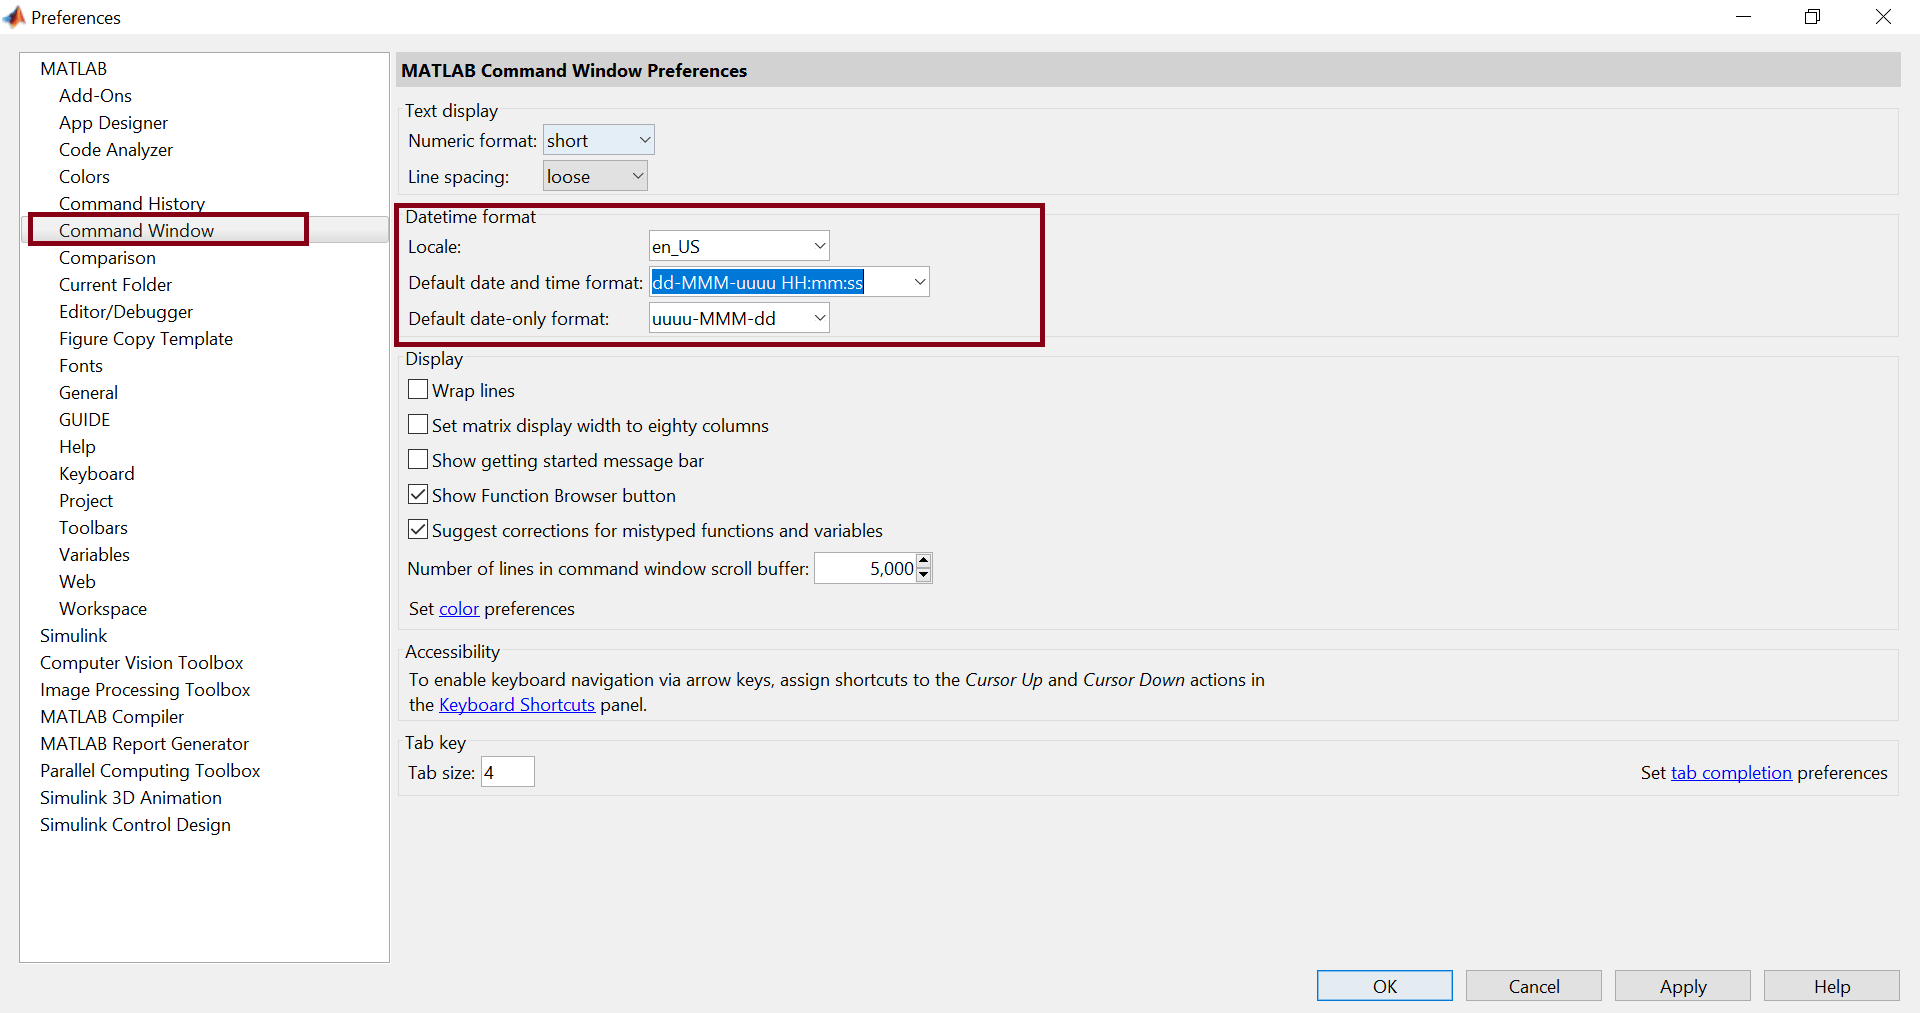
Task: Select Figure Copy Template preferences
Action: [x=146, y=338]
